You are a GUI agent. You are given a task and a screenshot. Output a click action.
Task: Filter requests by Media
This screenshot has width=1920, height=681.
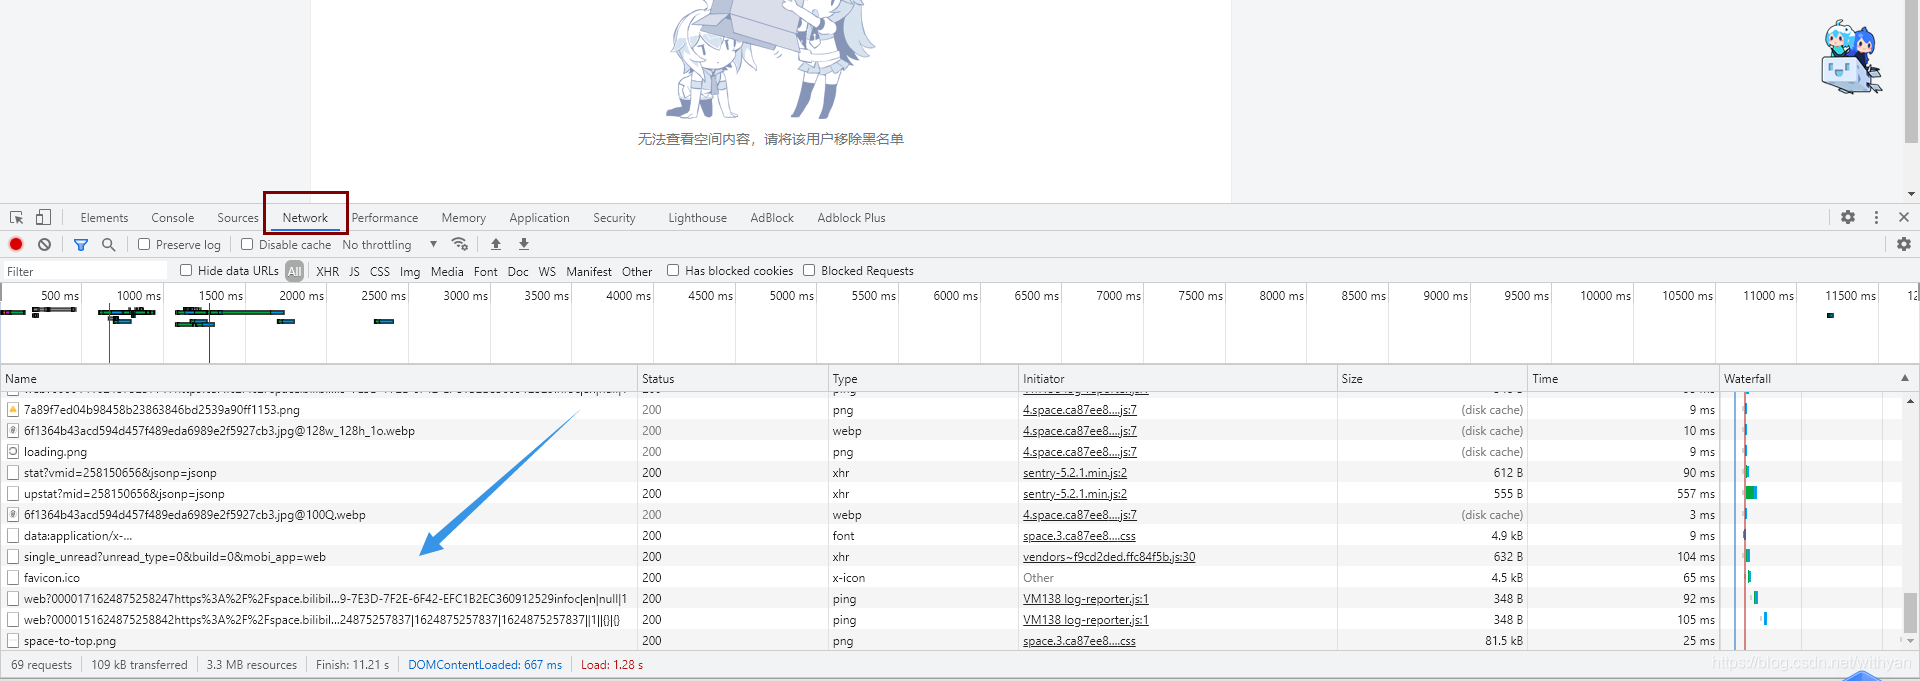(447, 271)
